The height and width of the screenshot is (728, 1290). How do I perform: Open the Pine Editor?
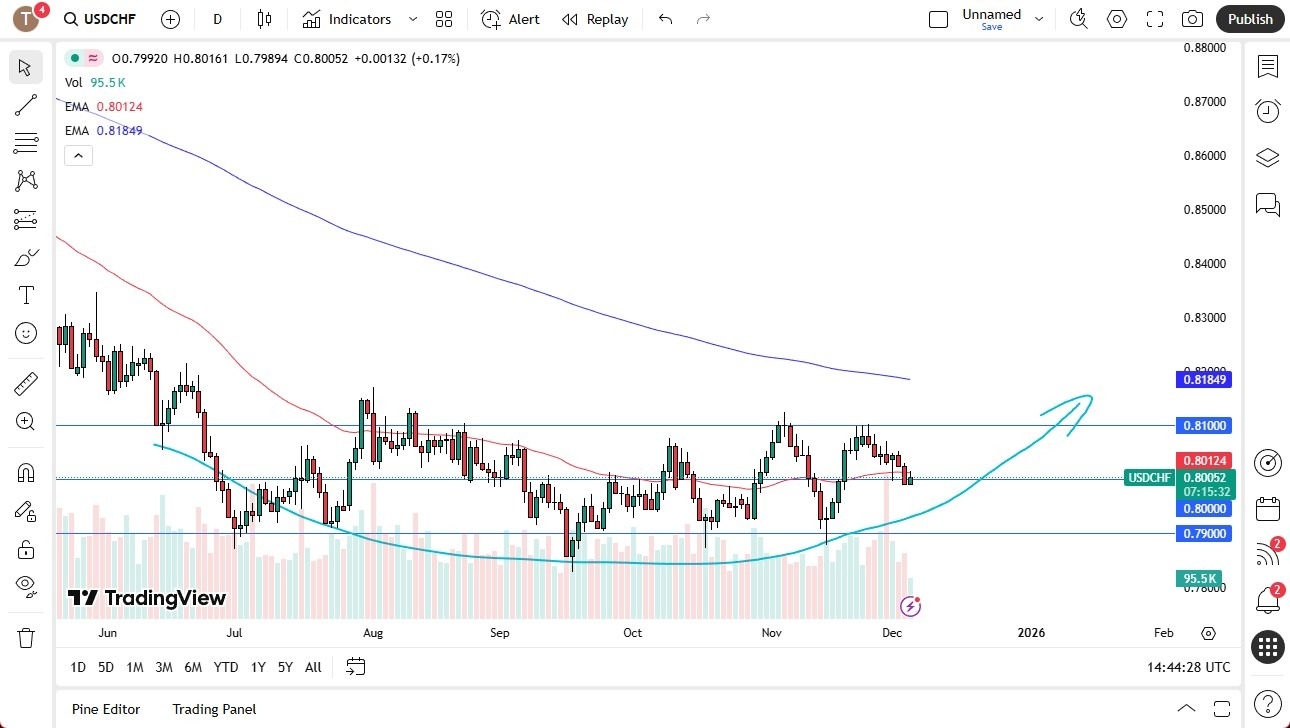105,709
